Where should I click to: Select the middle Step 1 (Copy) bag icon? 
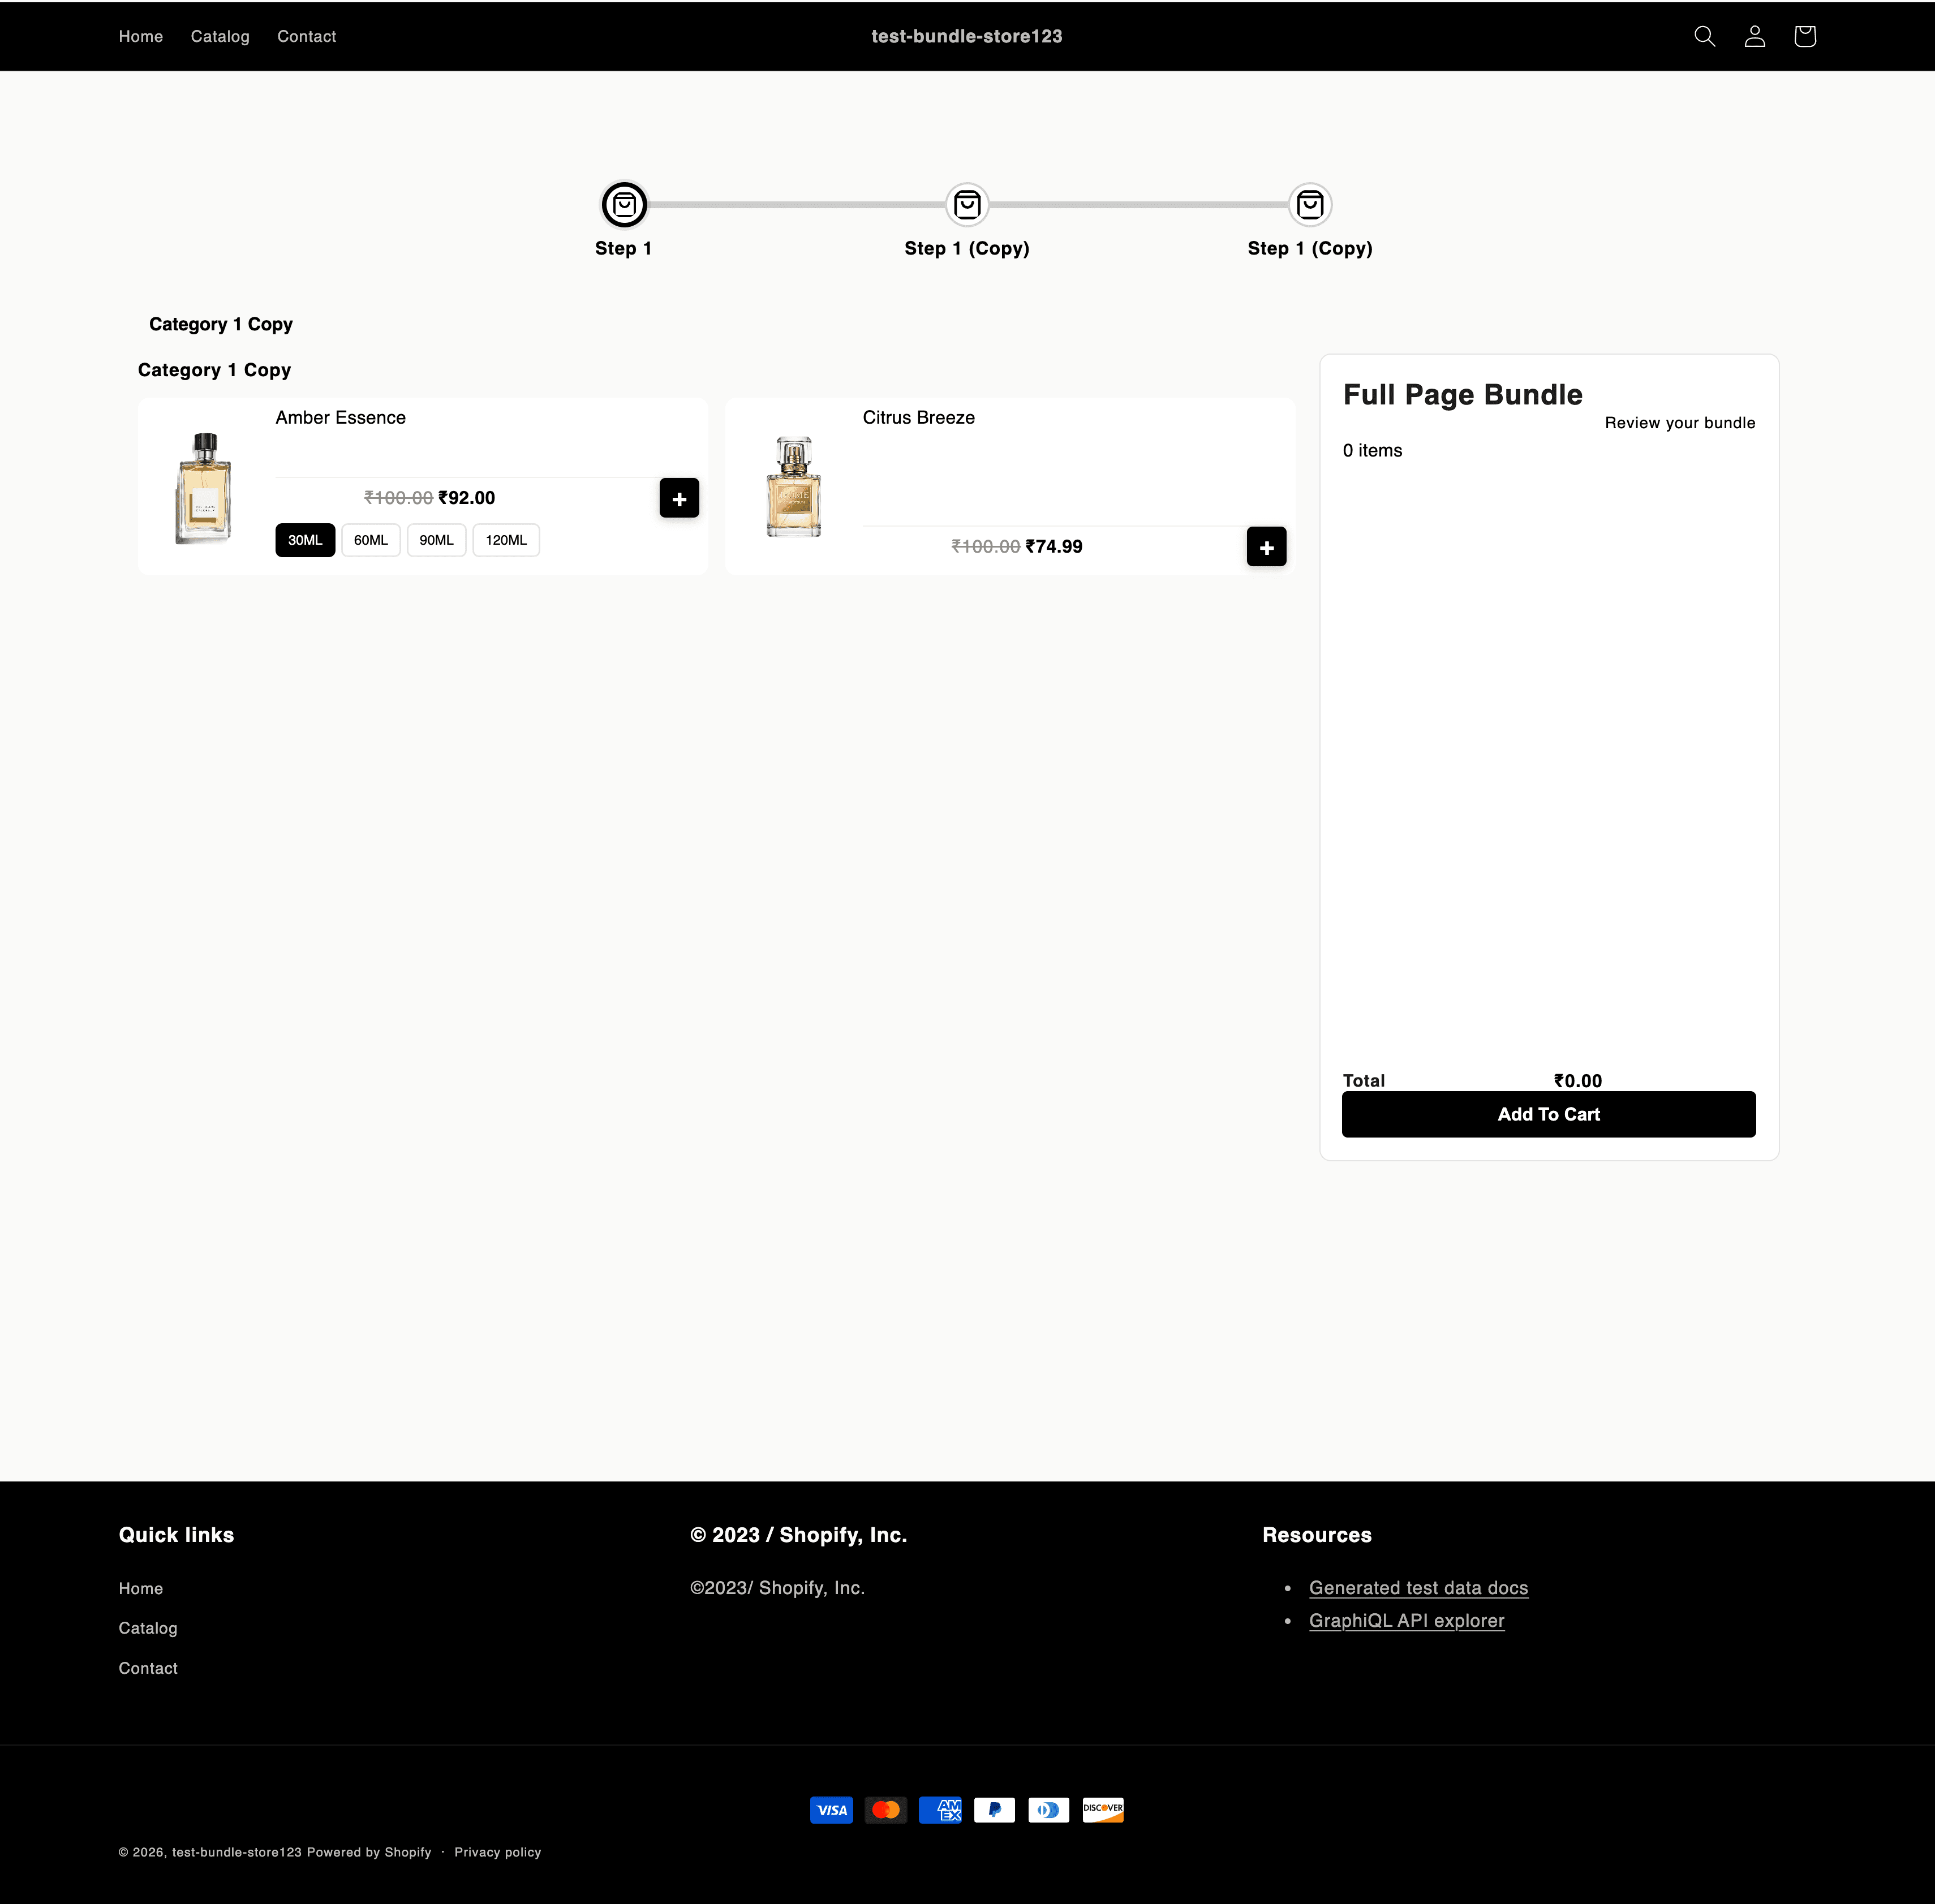pos(967,205)
